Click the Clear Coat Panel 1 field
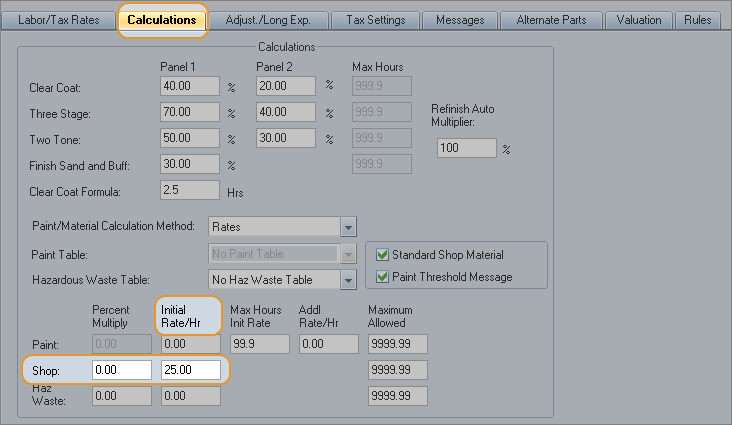 (190, 86)
